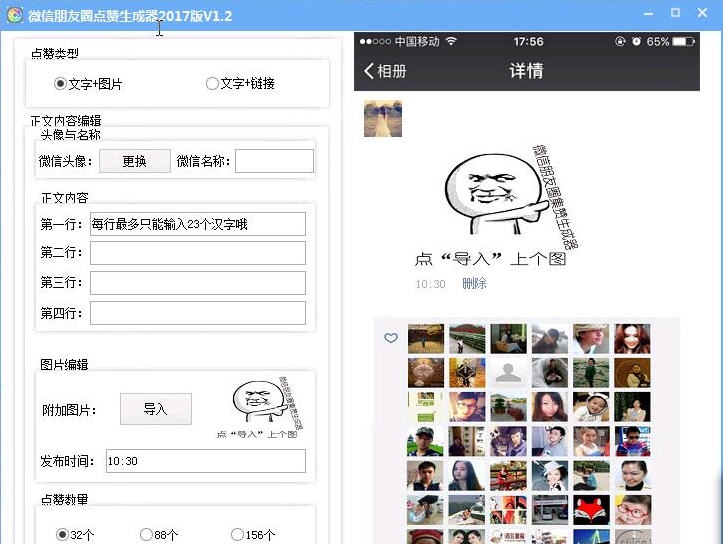Click the 第一行 text input
This screenshot has width=723, height=544.
coord(198,224)
